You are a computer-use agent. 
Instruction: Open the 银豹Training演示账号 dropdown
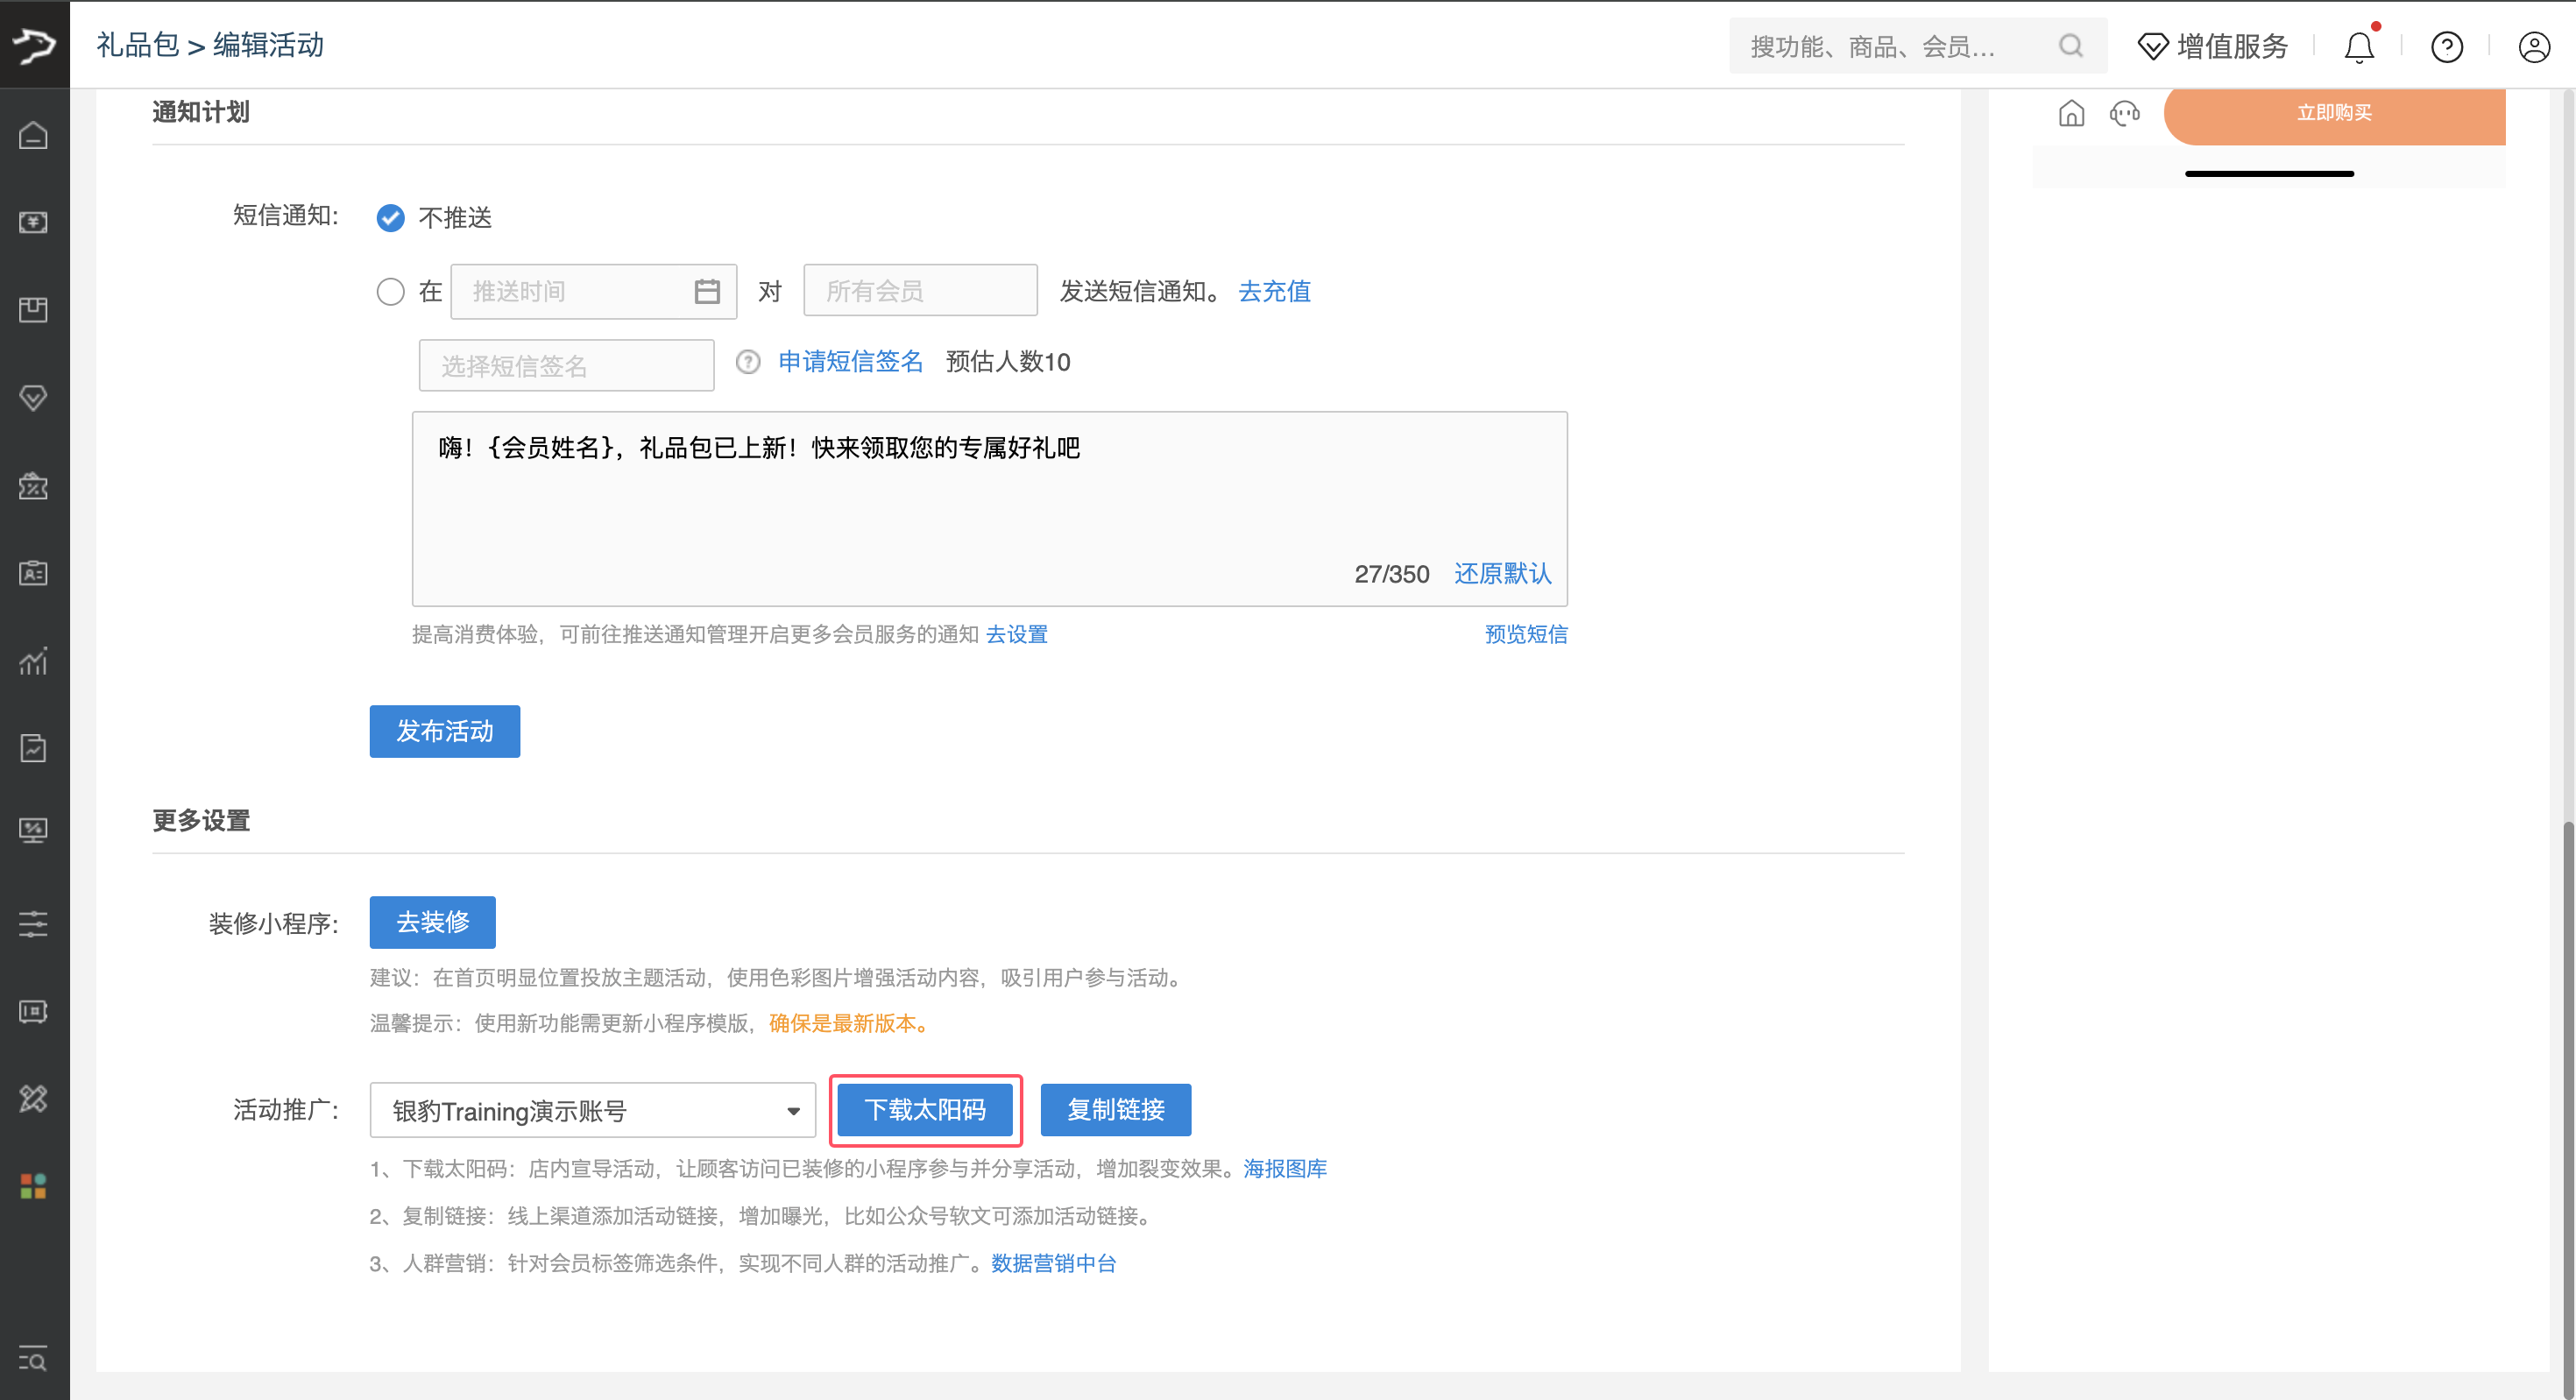click(593, 1110)
